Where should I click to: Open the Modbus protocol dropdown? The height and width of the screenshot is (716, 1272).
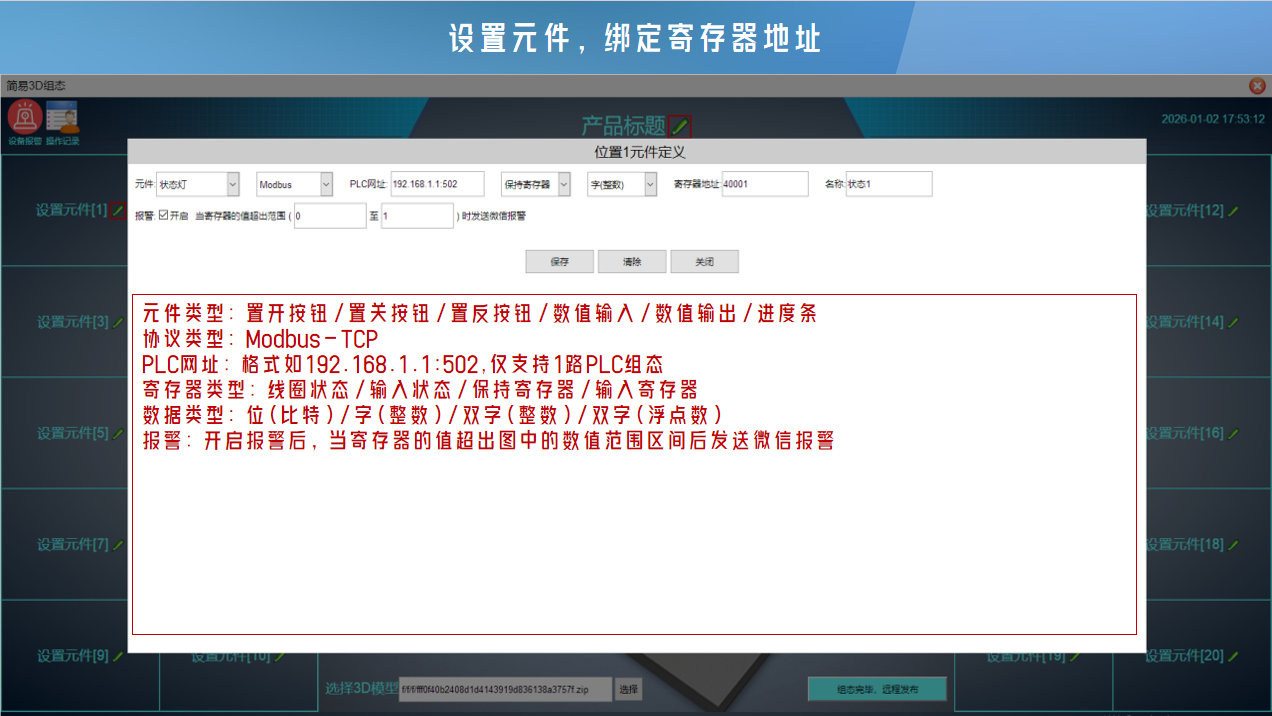(x=326, y=184)
